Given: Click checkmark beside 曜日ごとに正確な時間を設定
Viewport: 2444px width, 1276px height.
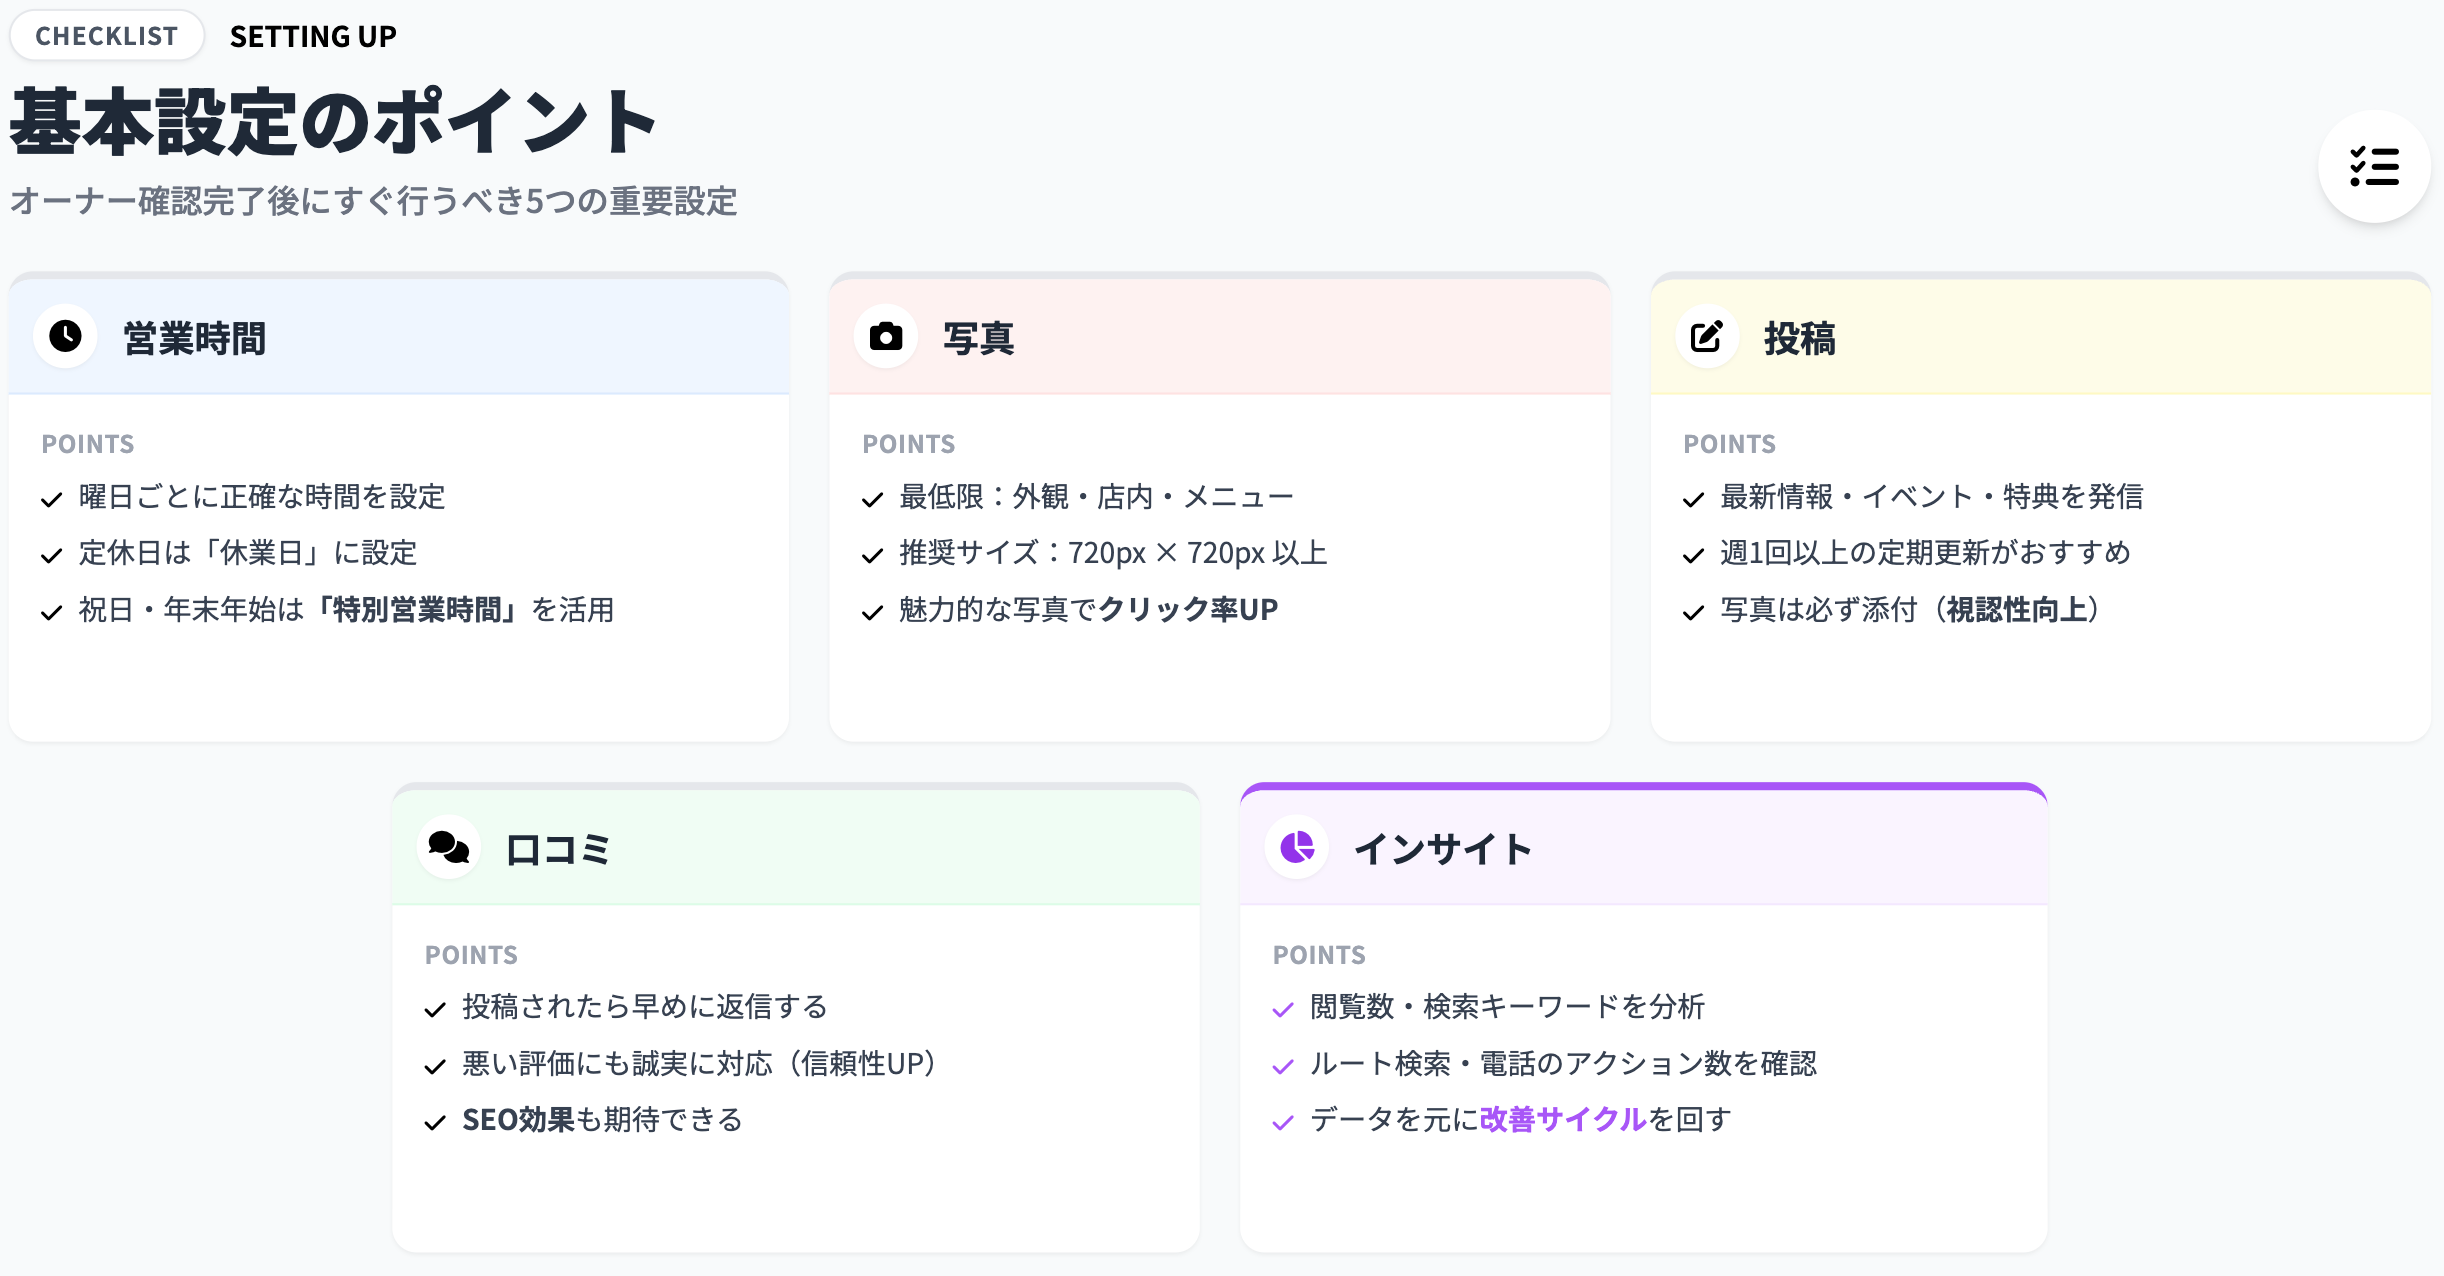Looking at the screenshot, I should [x=52, y=499].
